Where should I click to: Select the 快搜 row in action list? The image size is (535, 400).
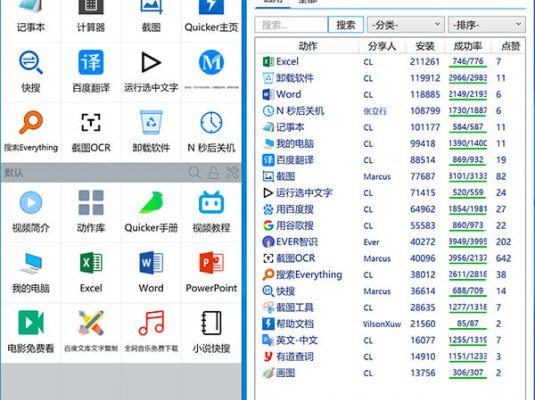[391, 291]
